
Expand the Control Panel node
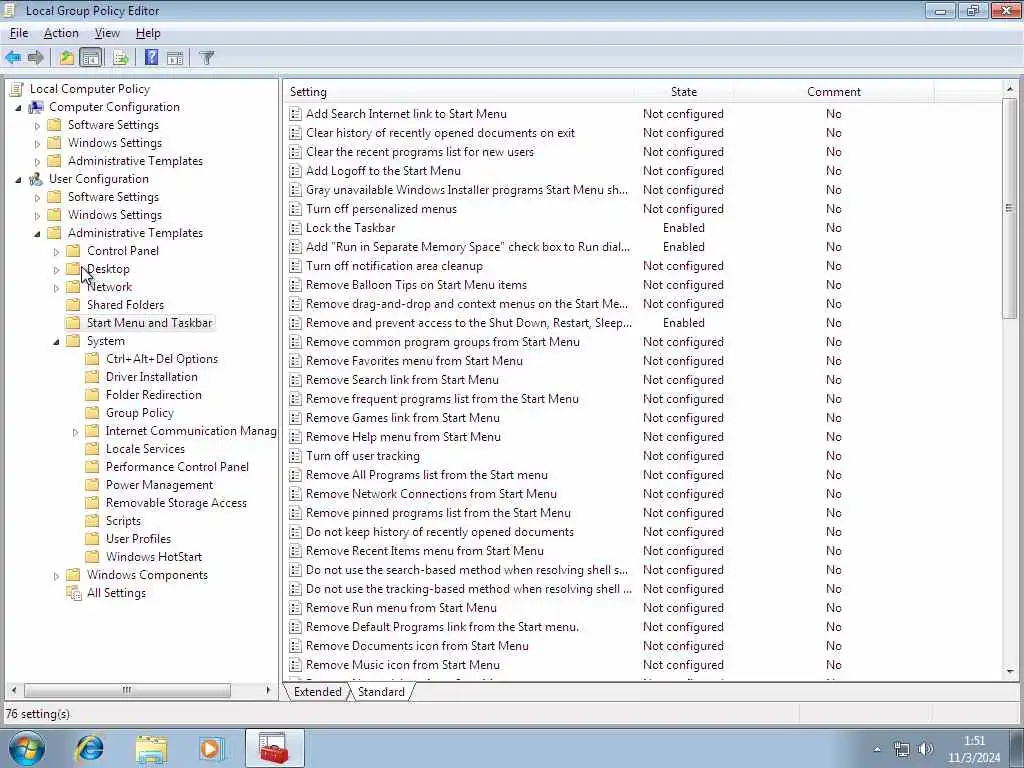pyautogui.click(x=56, y=251)
